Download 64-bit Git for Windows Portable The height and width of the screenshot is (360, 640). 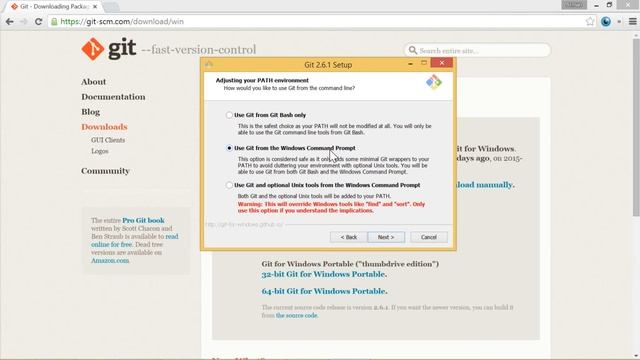(324, 291)
